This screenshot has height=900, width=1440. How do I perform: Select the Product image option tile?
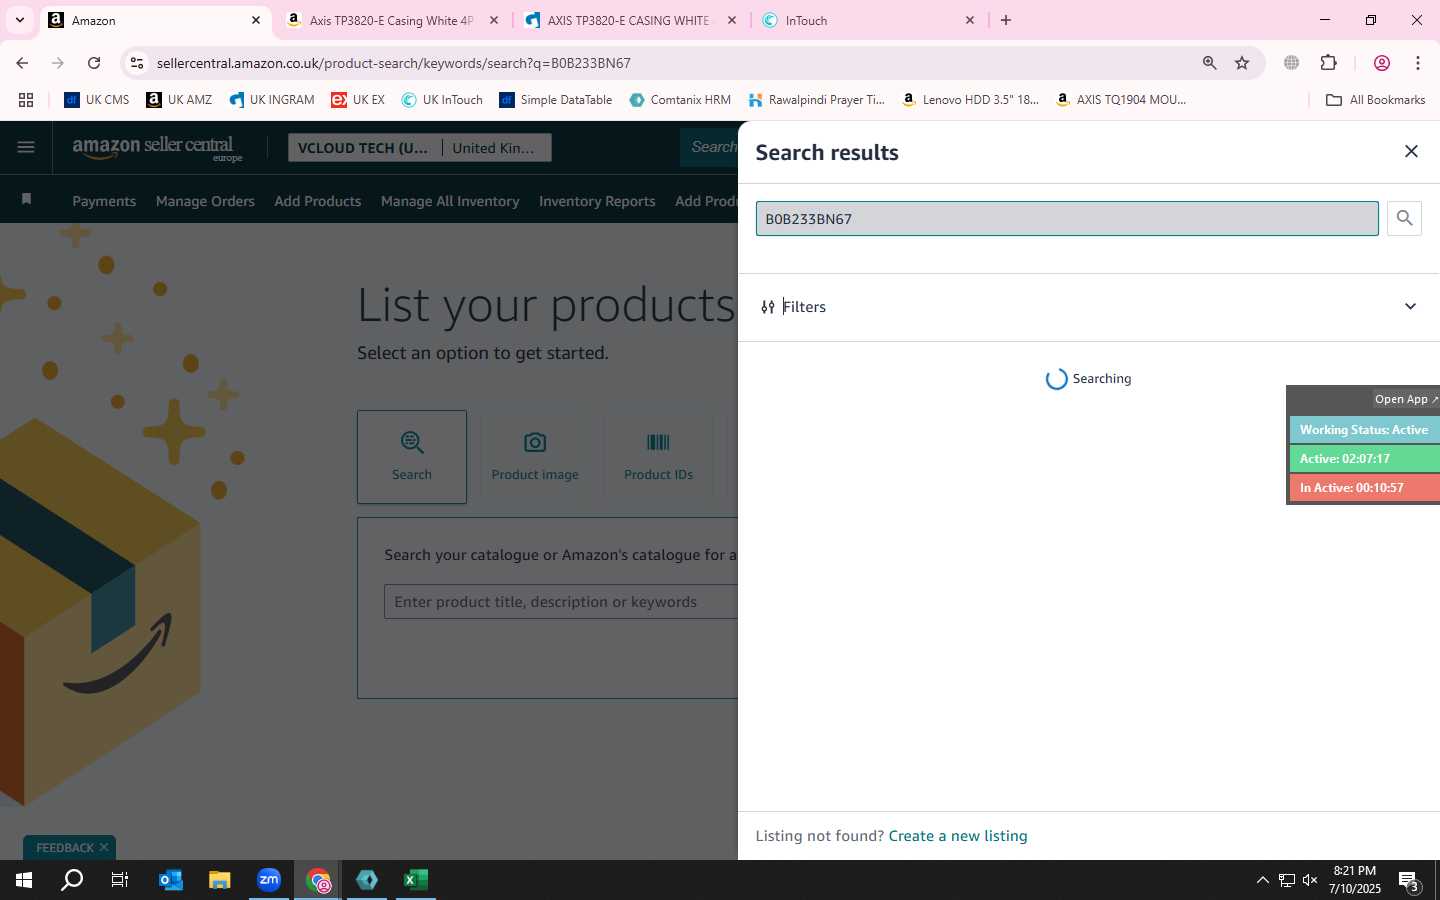(x=535, y=456)
